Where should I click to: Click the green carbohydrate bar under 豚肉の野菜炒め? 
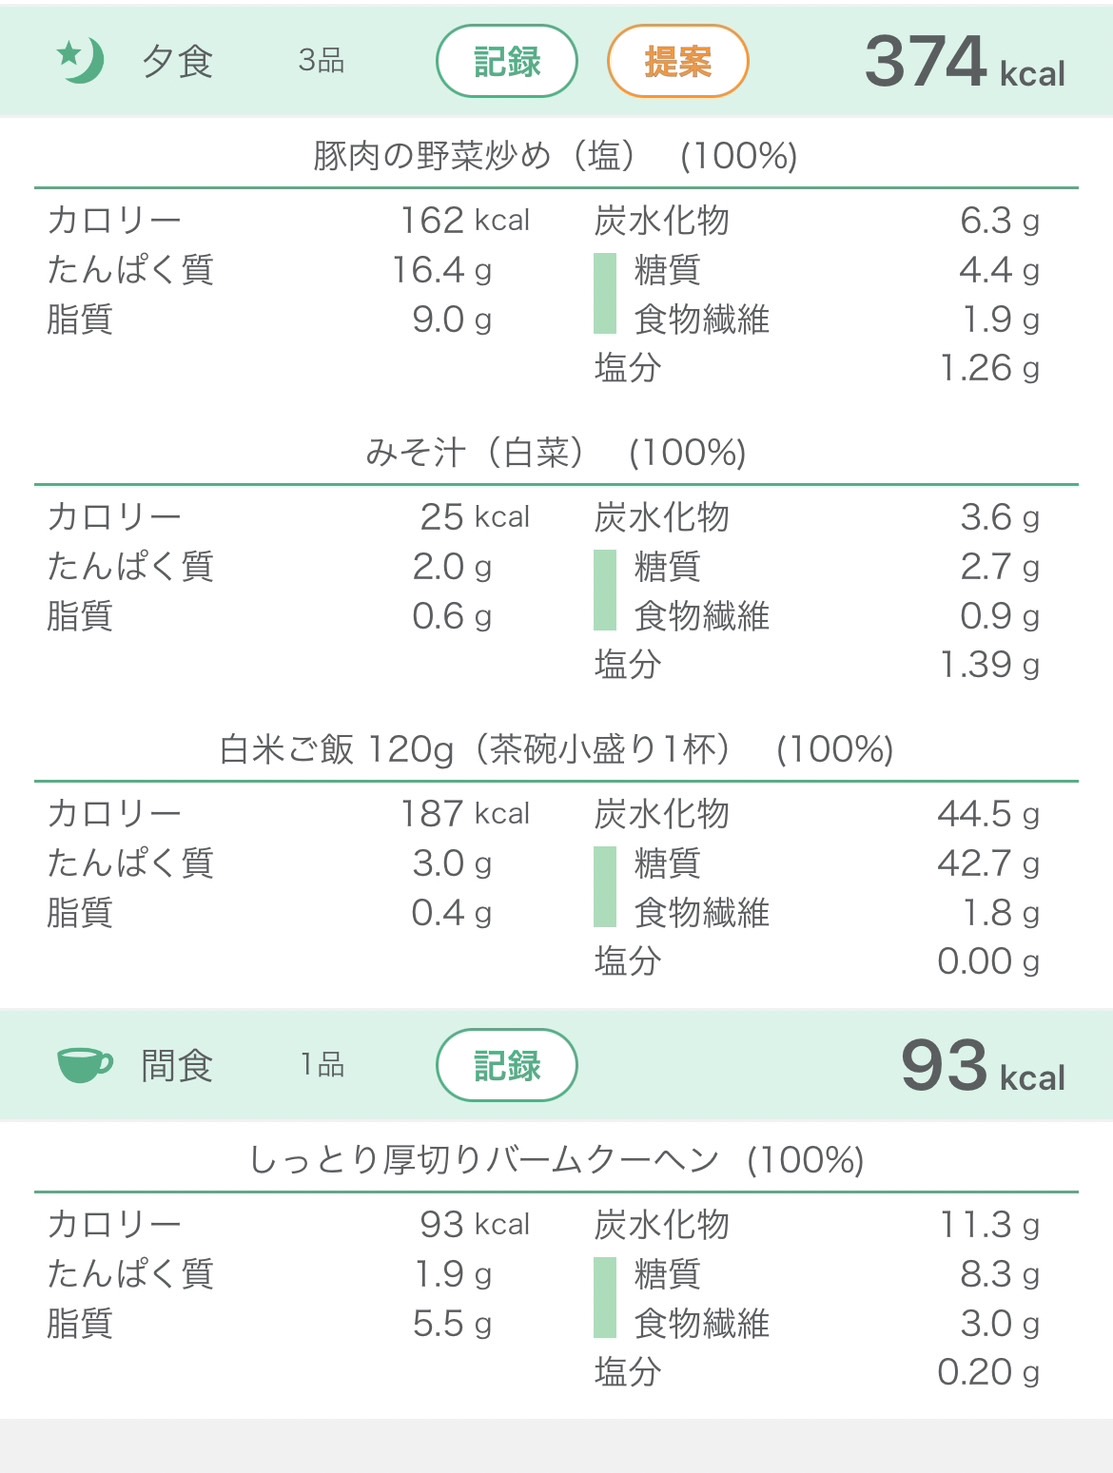605,294
